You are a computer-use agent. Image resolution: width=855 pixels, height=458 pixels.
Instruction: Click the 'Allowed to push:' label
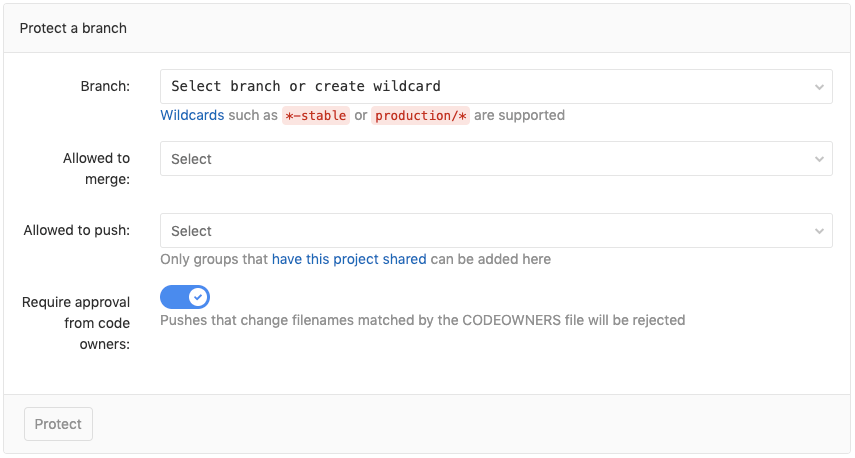point(77,230)
